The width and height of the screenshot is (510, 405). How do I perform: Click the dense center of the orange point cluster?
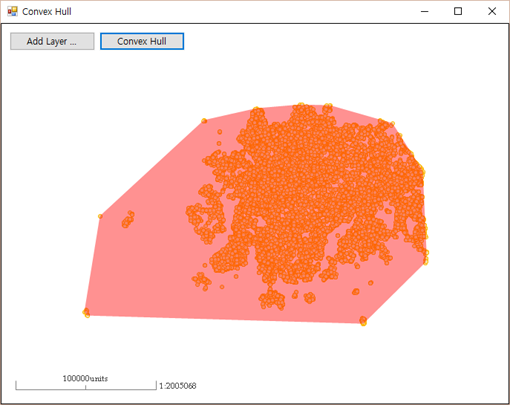(307, 187)
